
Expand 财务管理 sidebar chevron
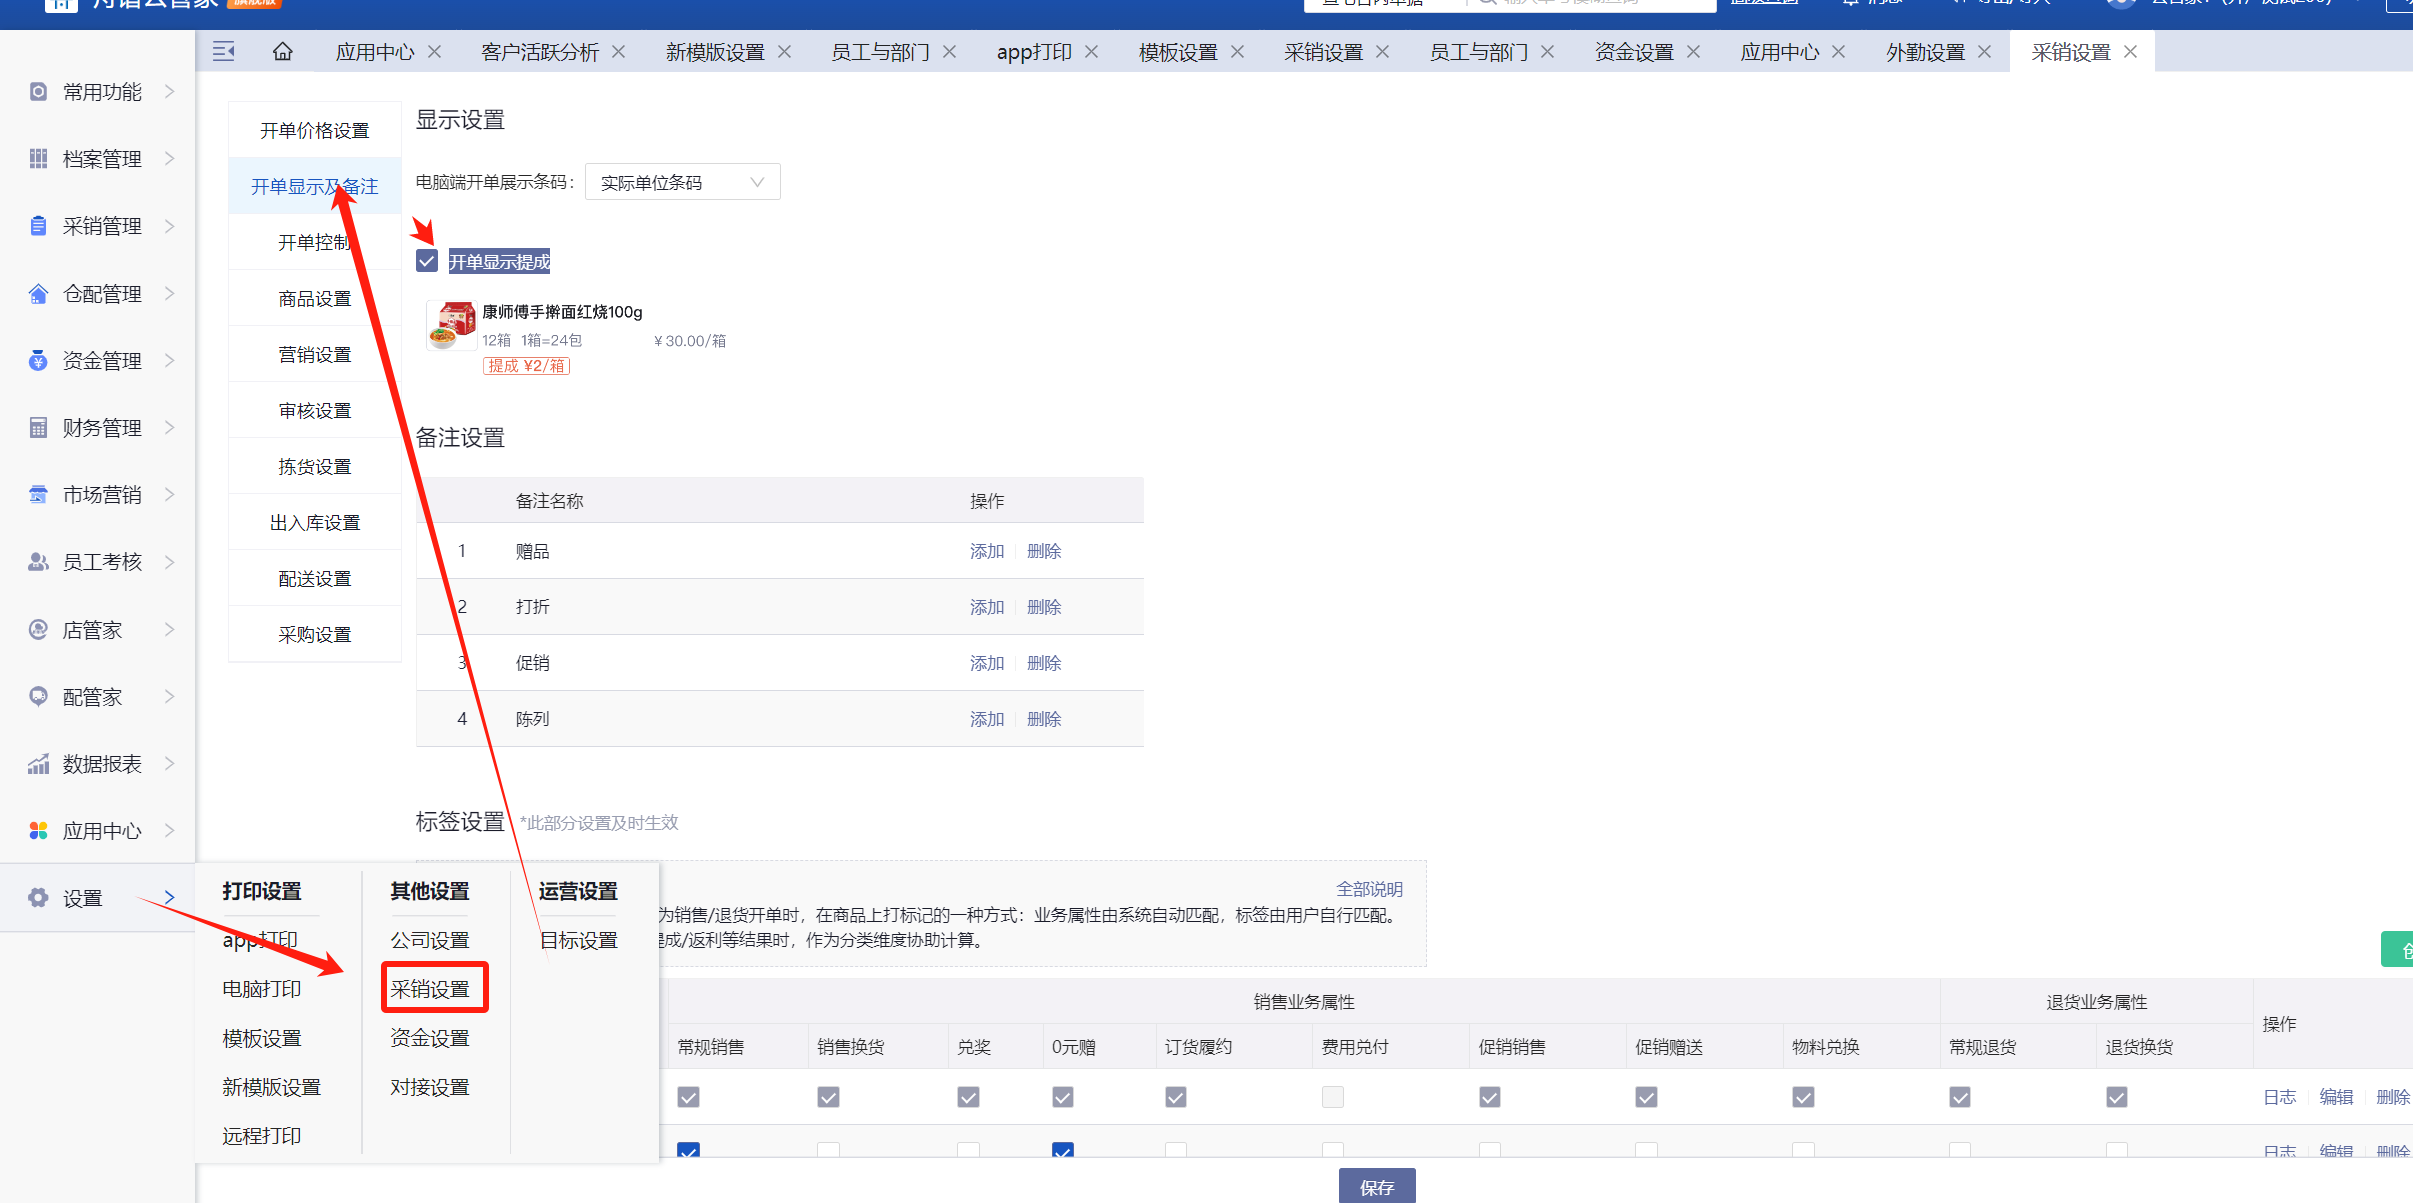click(x=169, y=428)
